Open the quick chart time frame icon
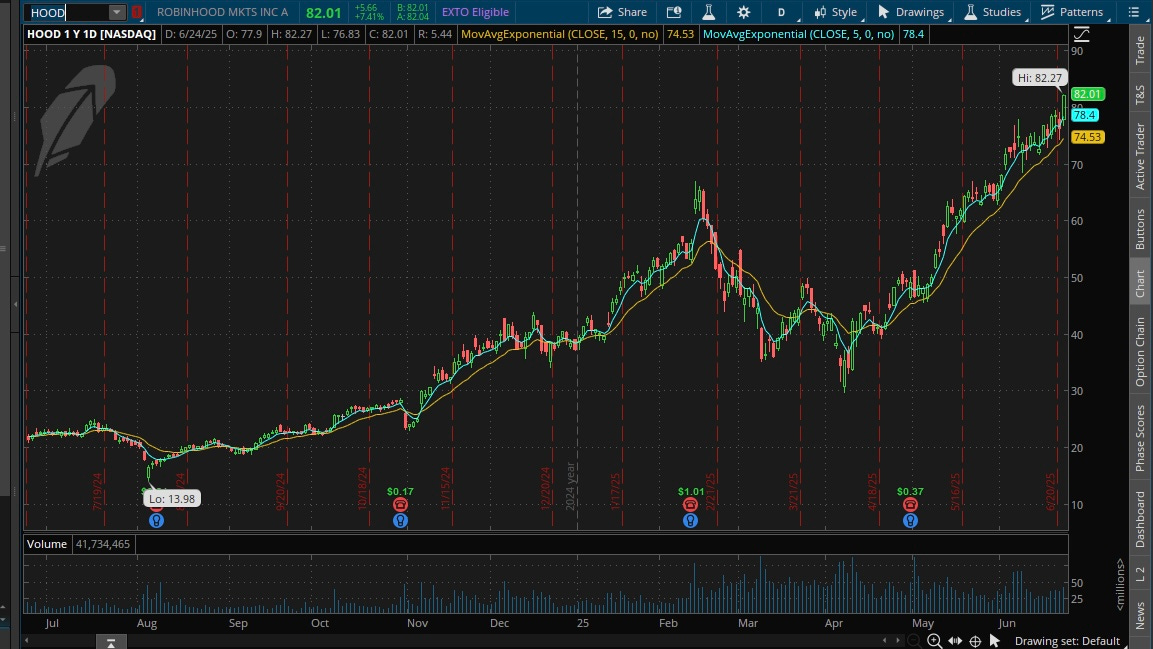Screen dimensions: 1153x649 [x=674, y=12]
